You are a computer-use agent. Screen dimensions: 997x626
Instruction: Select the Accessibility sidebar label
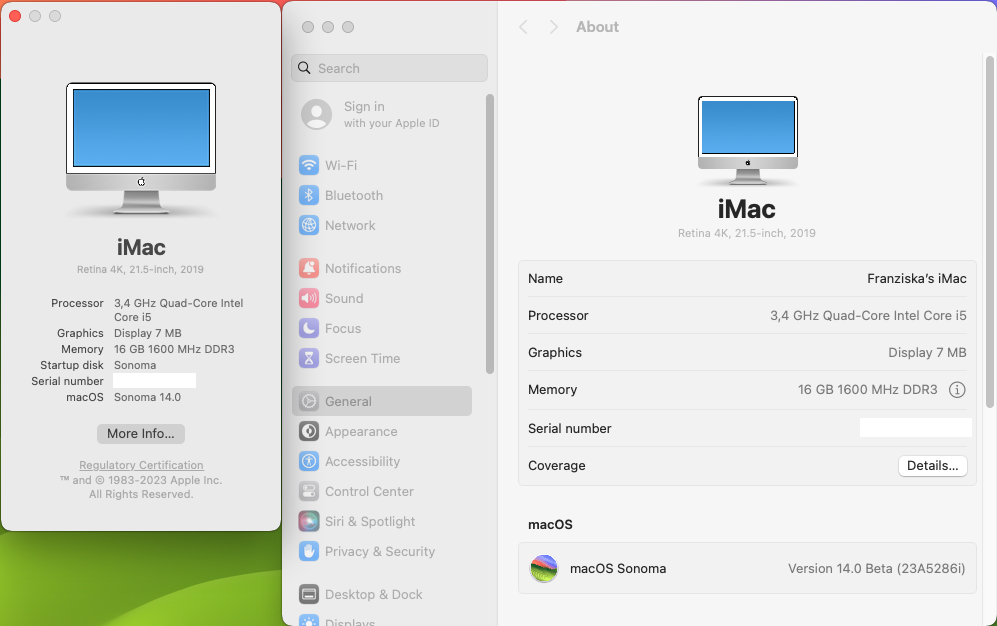362,461
